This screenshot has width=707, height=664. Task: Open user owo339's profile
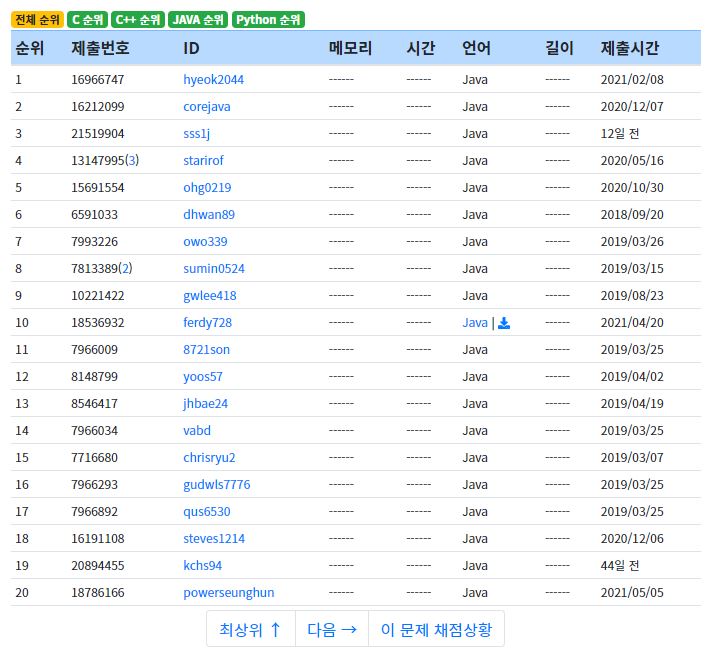205,242
